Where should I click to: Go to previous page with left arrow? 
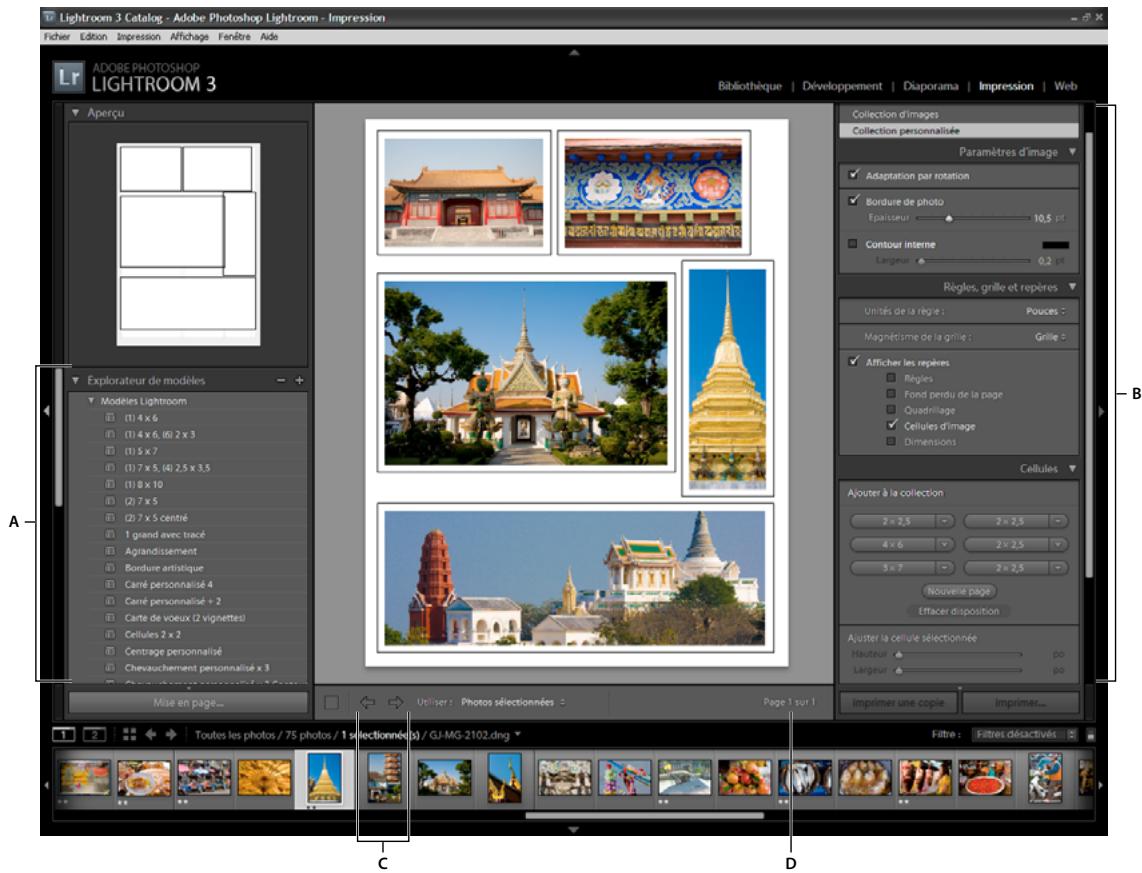point(367,702)
